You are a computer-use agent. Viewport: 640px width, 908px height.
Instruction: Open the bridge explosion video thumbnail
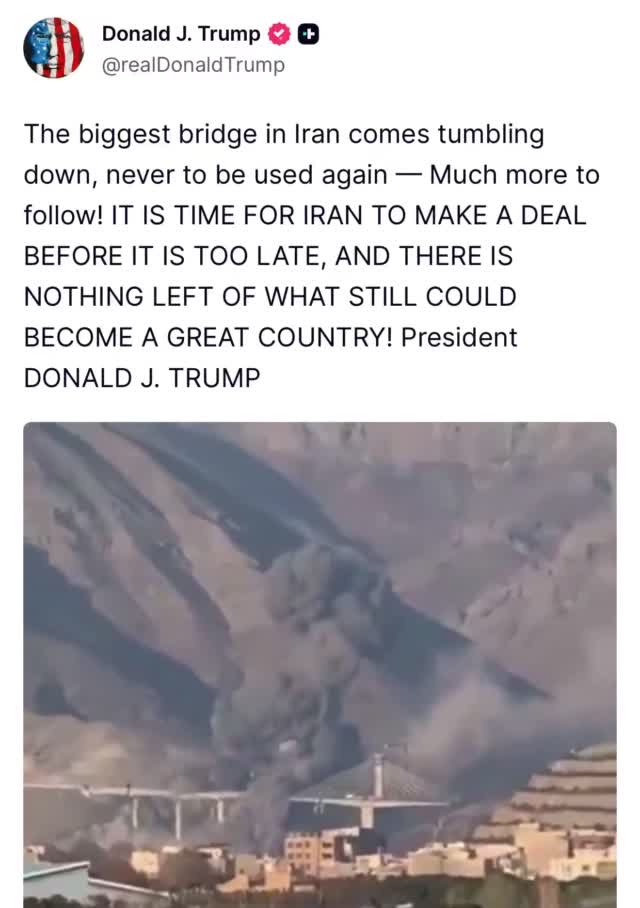click(320, 665)
